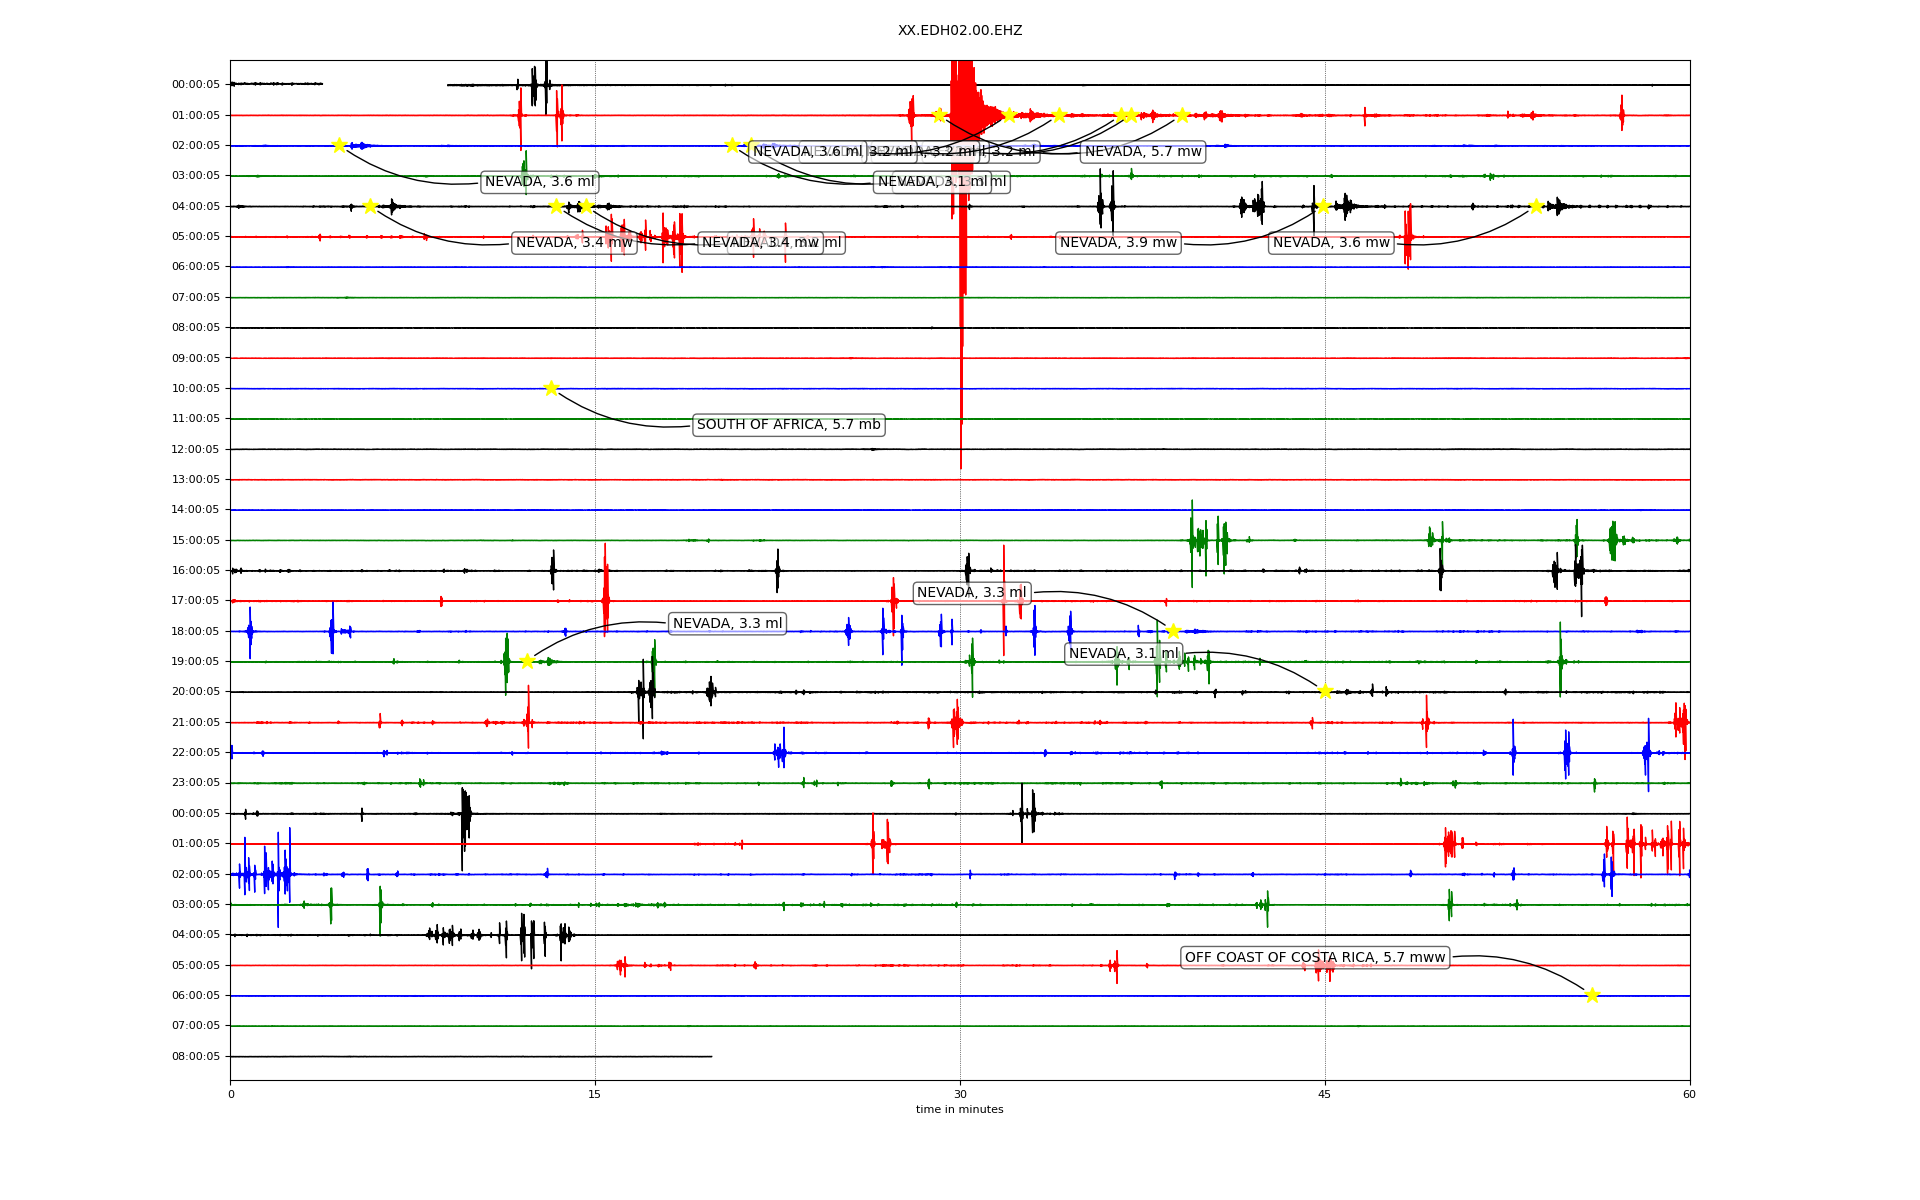Click the 15 tick label on x-axis
Viewport: 1920px width, 1200px height.
point(595,1094)
